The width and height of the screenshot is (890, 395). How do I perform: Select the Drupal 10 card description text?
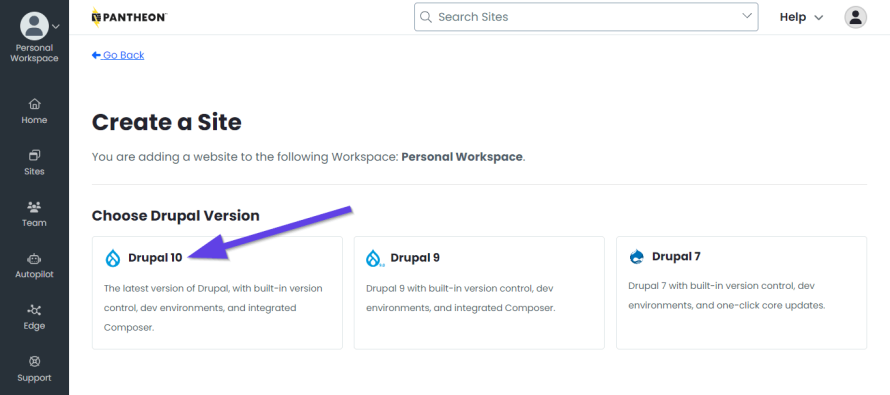pyautogui.click(x=213, y=308)
